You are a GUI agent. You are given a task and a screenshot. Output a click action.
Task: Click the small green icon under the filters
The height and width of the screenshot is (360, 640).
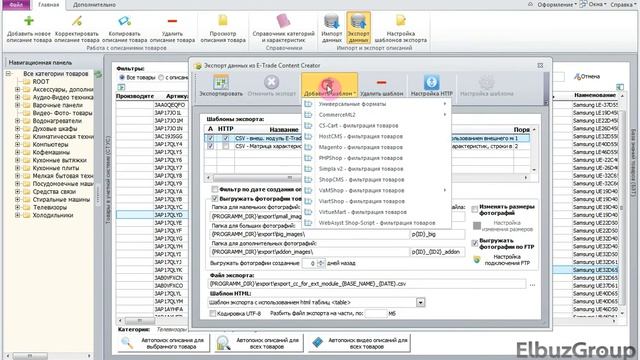point(121,87)
